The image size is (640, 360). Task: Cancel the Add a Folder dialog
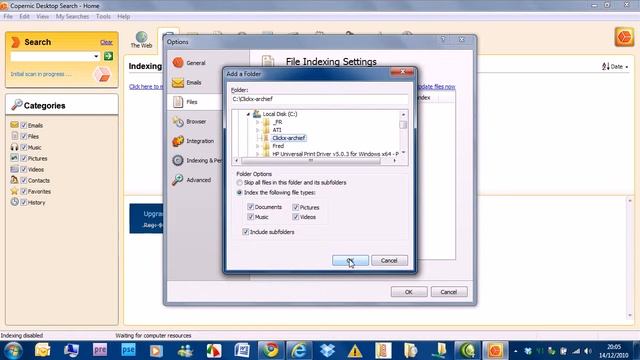tap(389, 260)
